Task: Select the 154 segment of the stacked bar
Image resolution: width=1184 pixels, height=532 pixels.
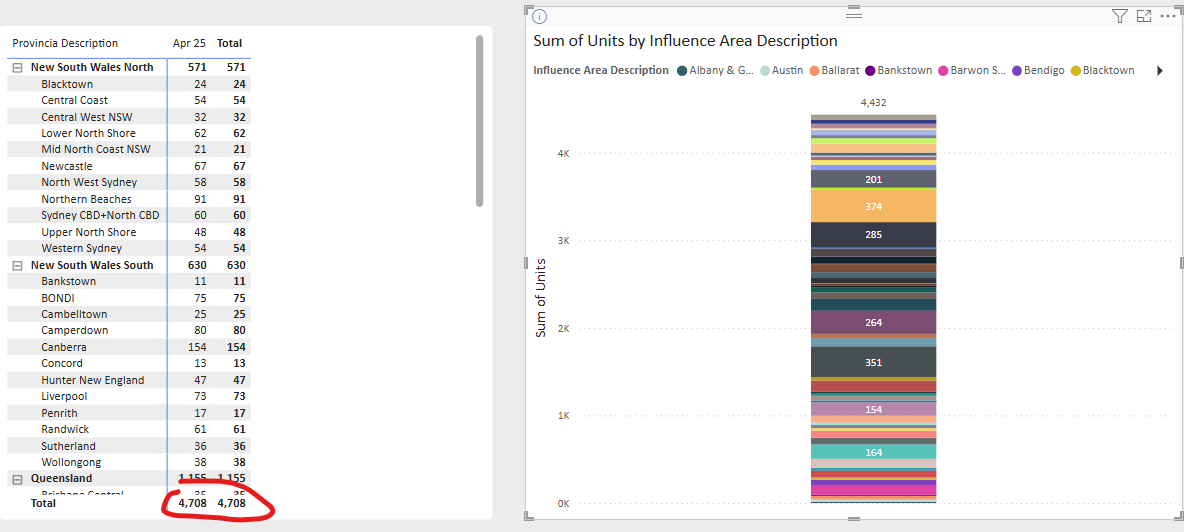Action: (x=874, y=409)
